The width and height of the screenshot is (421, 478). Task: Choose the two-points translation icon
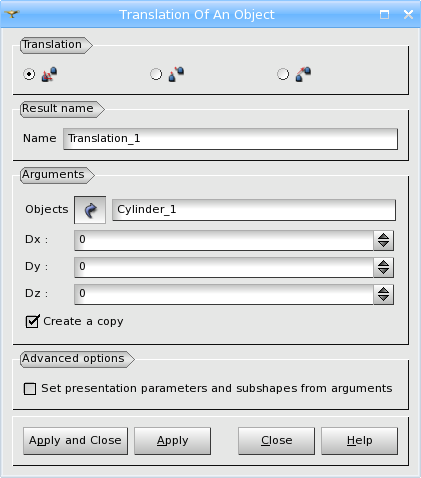(176, 74)
